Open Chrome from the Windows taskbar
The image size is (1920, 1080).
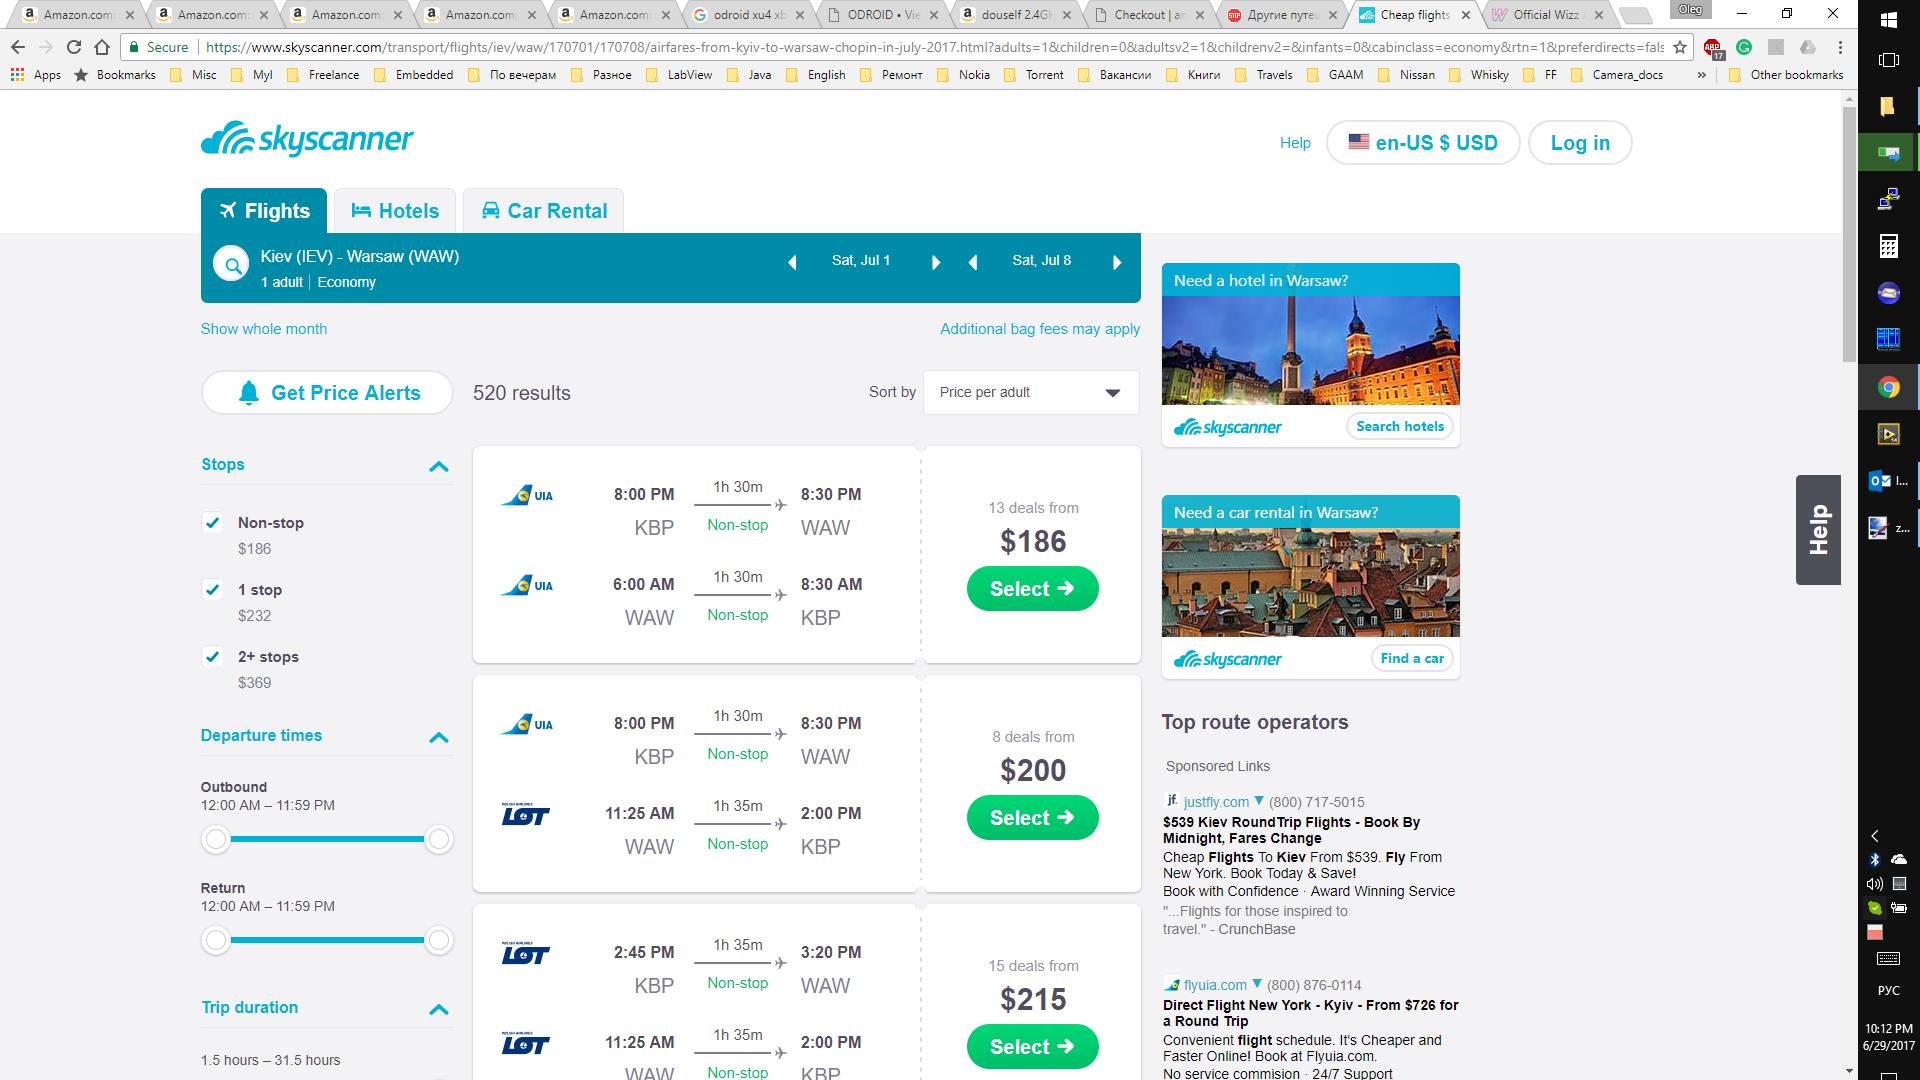(x=1888, y=387)
